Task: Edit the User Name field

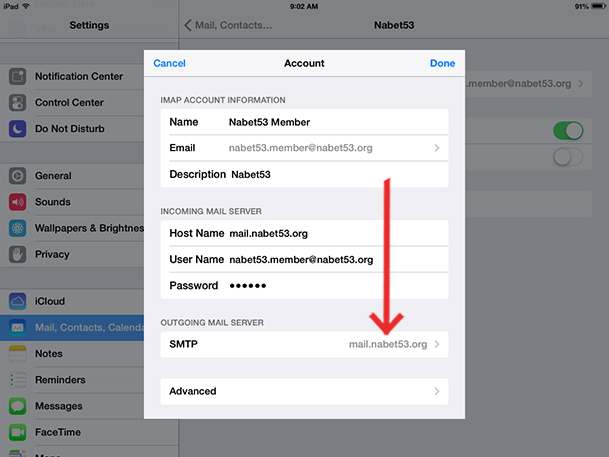Action: (304, 259)
